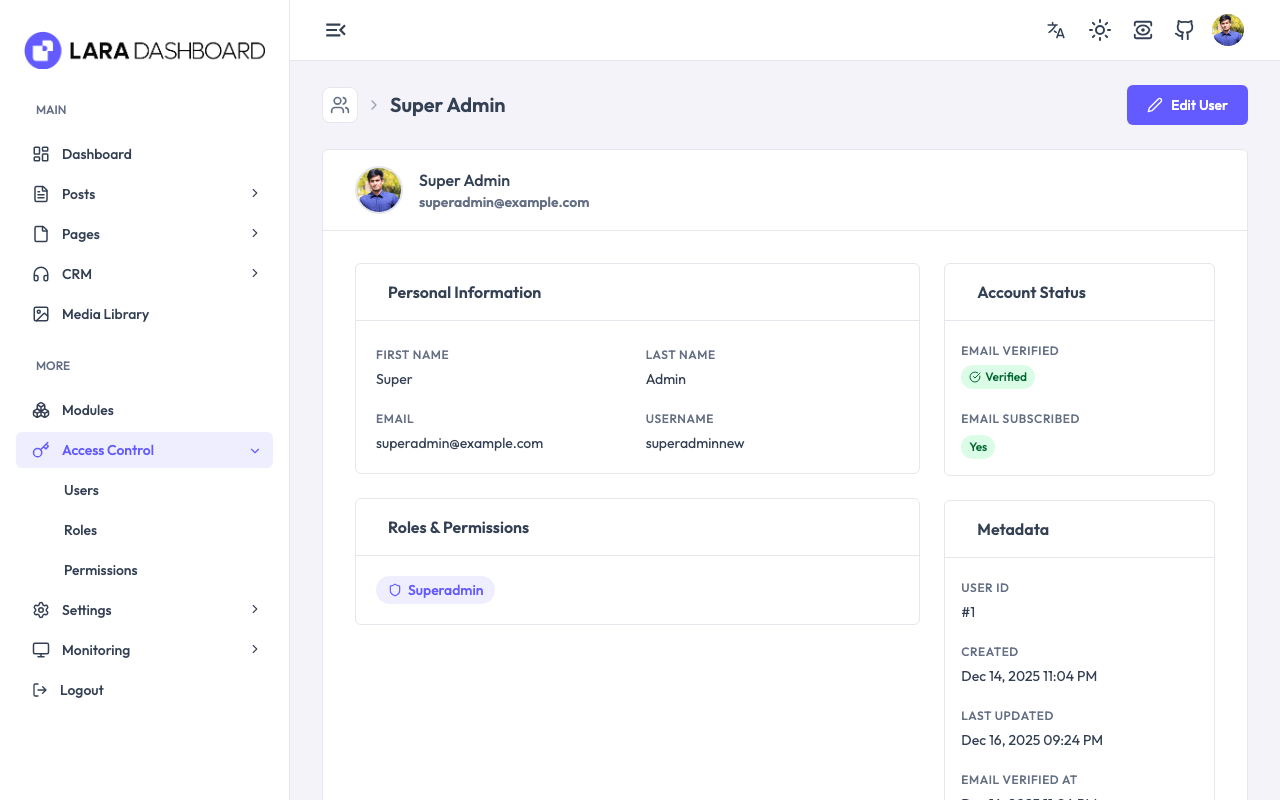
Task: Collapse the sidebar with the hamburger icon
Action: pos(336,30)
